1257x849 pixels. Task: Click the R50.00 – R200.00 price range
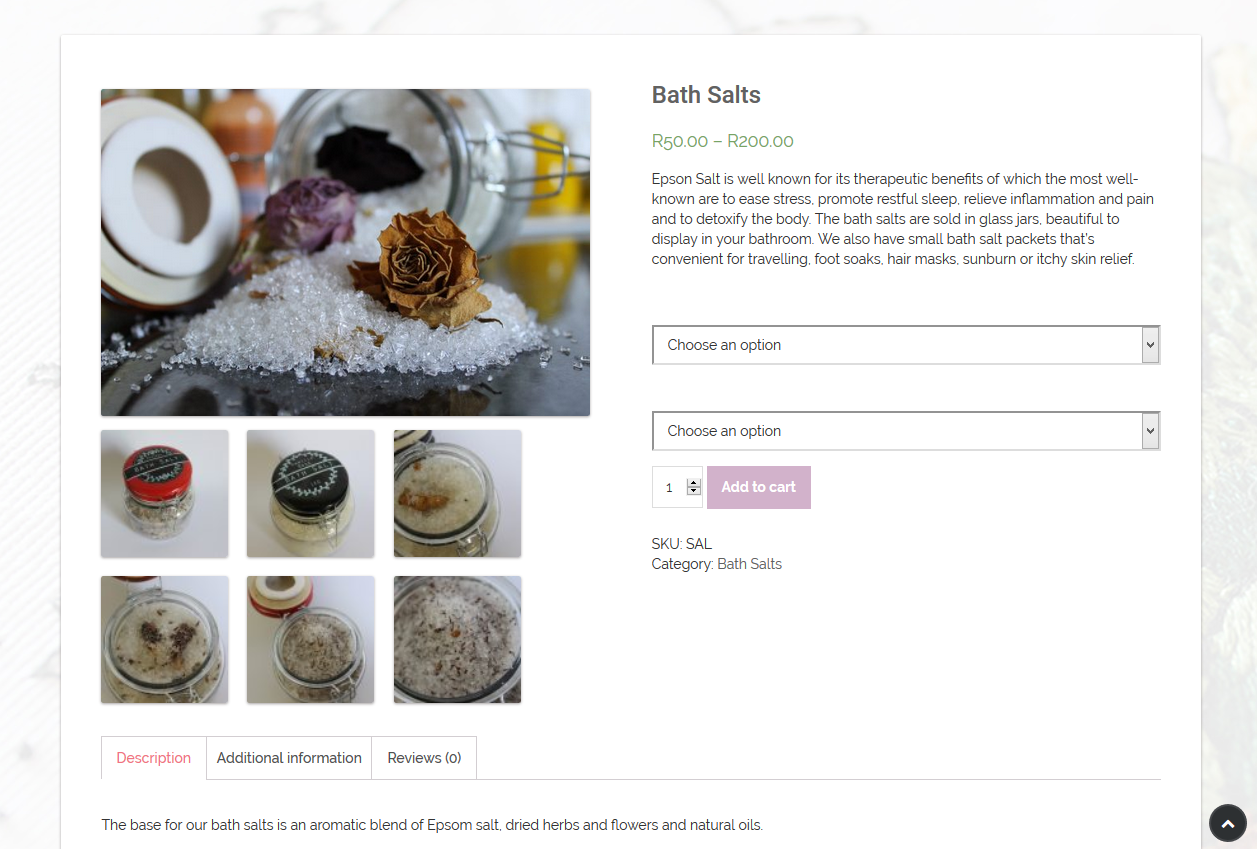[722, 141]
